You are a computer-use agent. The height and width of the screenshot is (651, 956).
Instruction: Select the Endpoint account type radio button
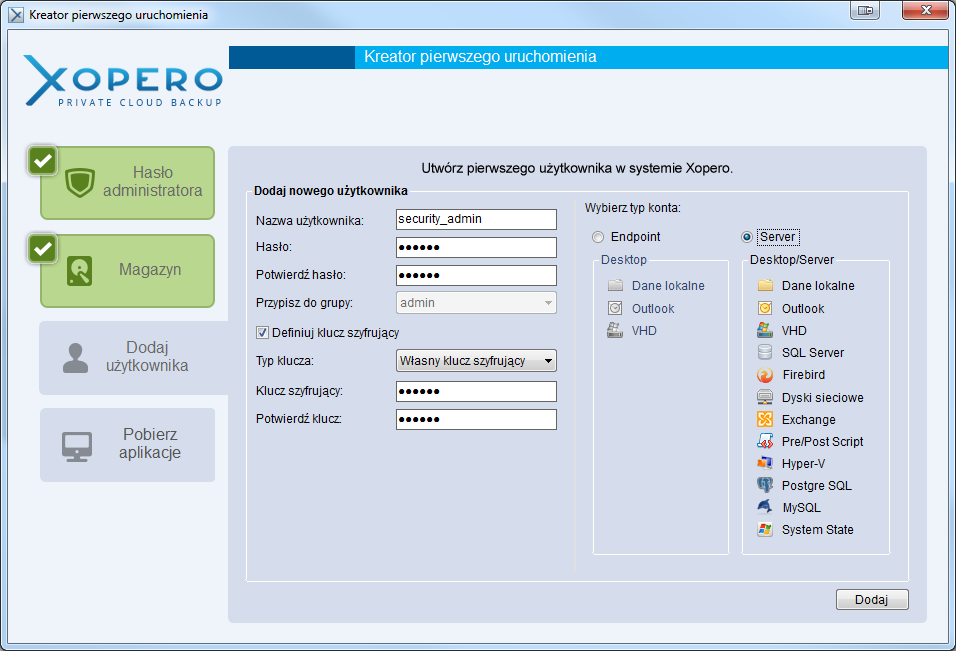click(598, 237)
